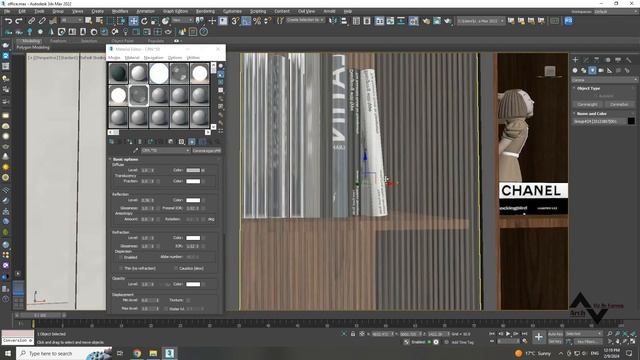The height and width of the screenshot is (360, 640).
Task: Click the left creation button under Object Type
Action: [x=588, y=104]
